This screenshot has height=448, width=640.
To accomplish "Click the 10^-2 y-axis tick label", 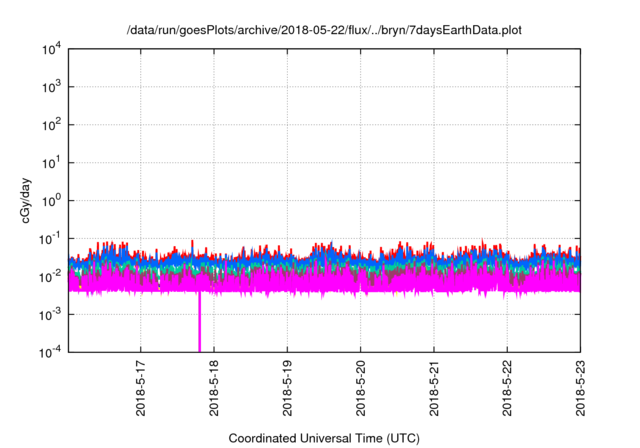I will coord(50,277).
